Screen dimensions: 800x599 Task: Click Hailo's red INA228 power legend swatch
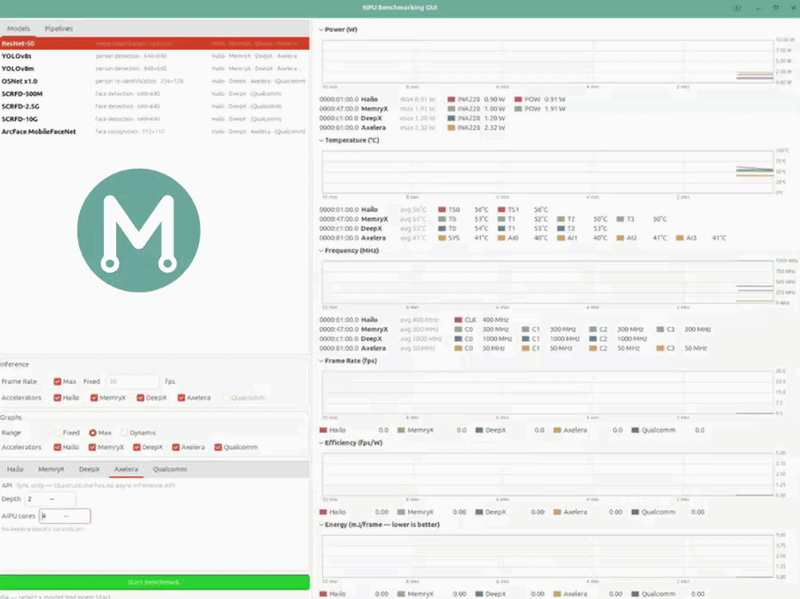451,99
